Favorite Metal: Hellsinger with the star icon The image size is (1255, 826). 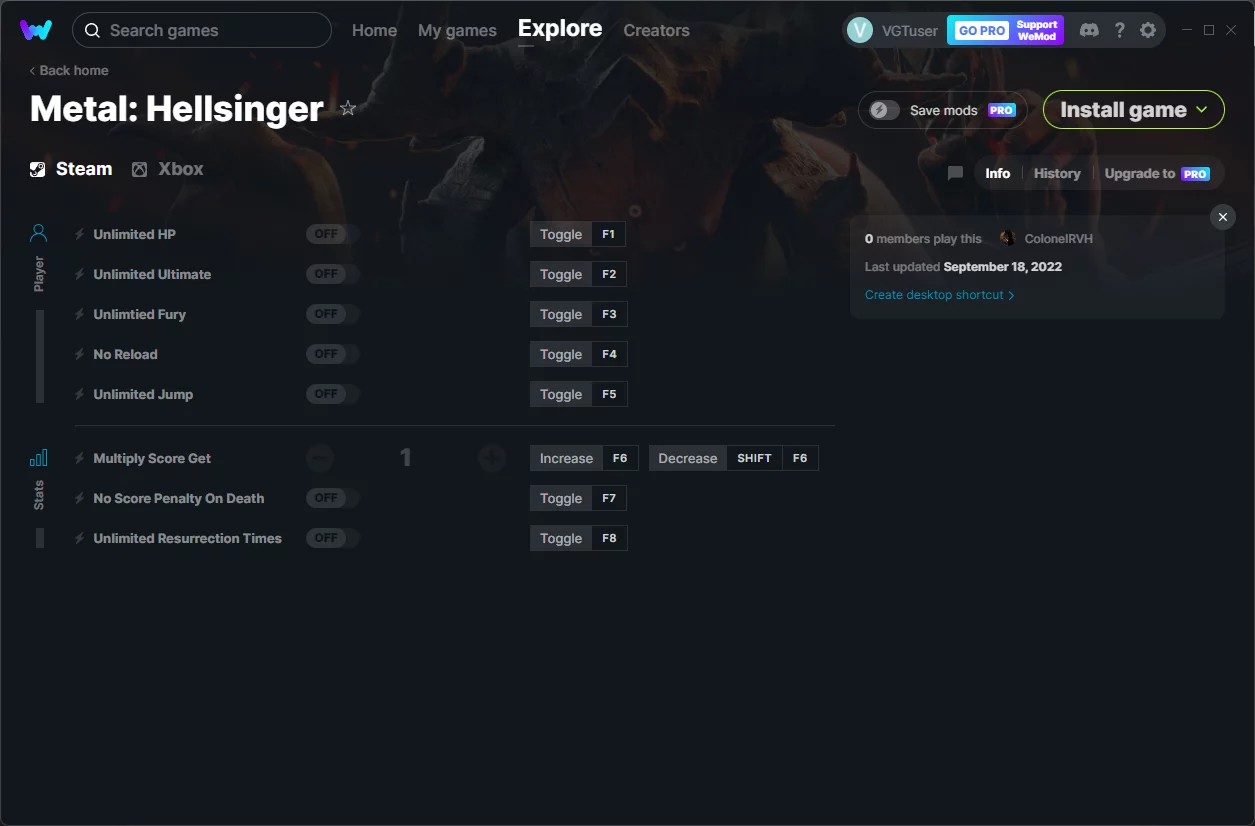348,108
